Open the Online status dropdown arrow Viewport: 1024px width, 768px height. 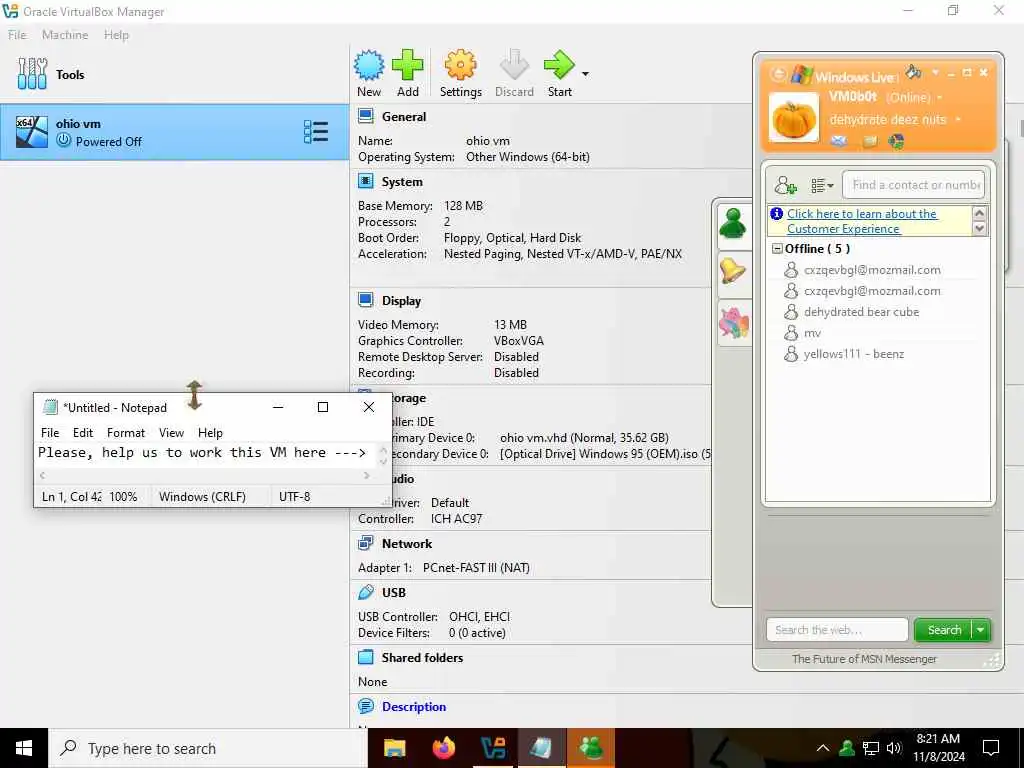940,98
